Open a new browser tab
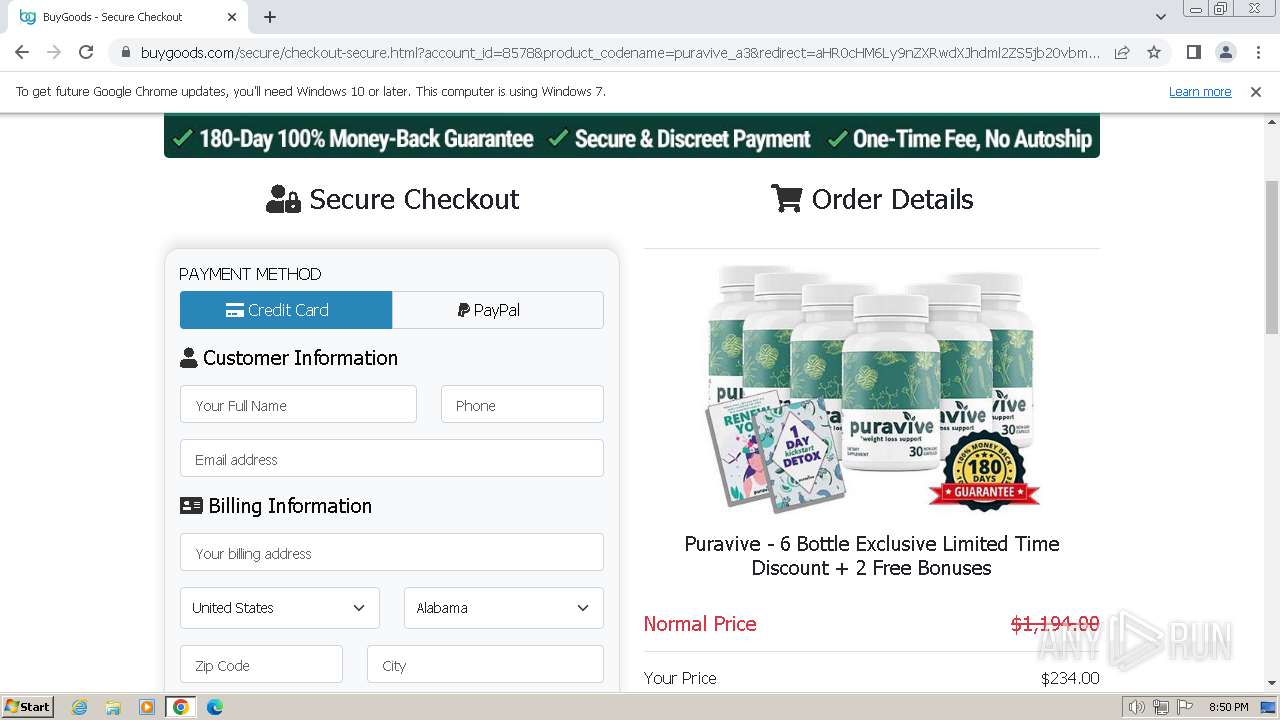Image resolution: width=1280 pixels, height=720 pixels. click(270, 17)
